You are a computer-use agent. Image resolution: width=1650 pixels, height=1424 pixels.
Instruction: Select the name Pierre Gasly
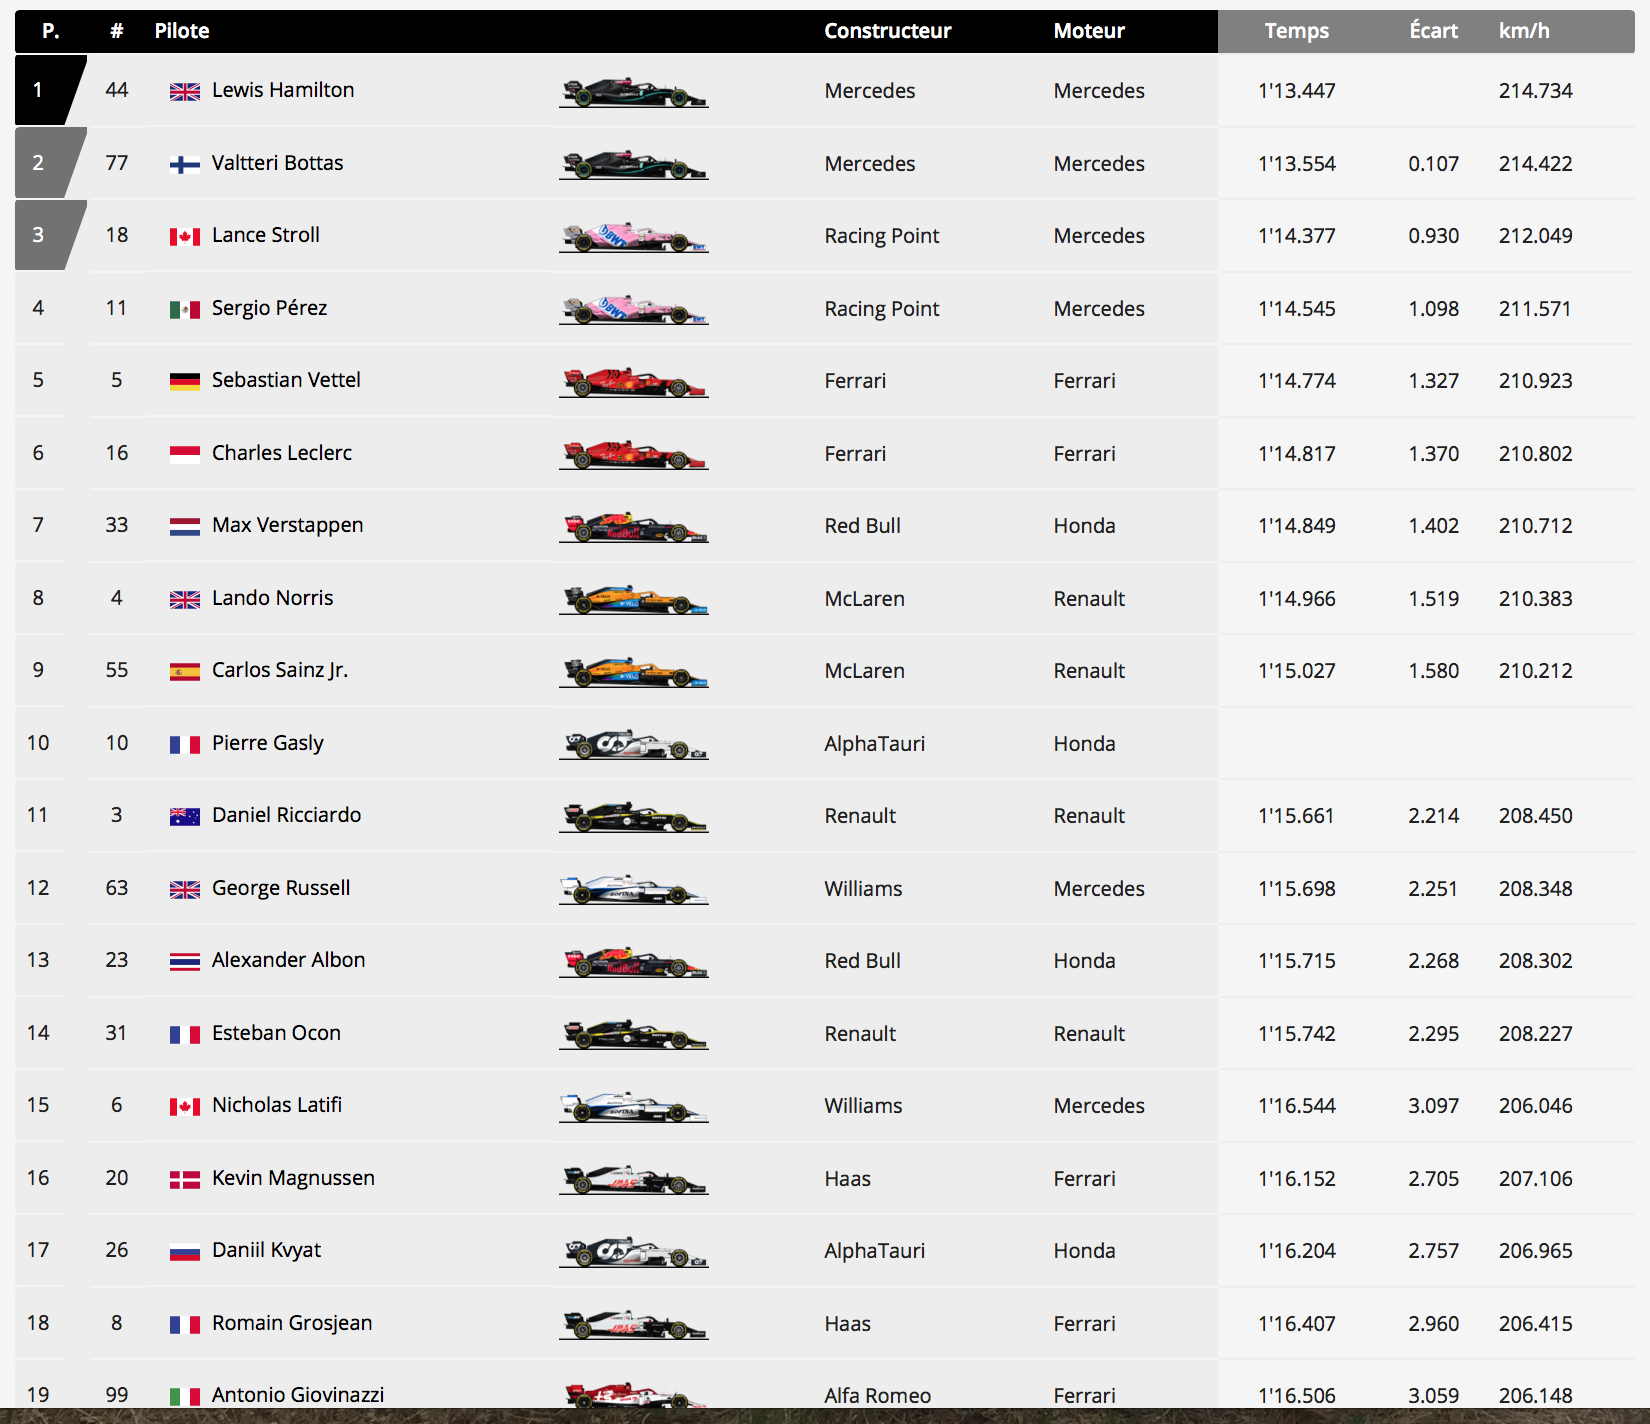point(267,743)
